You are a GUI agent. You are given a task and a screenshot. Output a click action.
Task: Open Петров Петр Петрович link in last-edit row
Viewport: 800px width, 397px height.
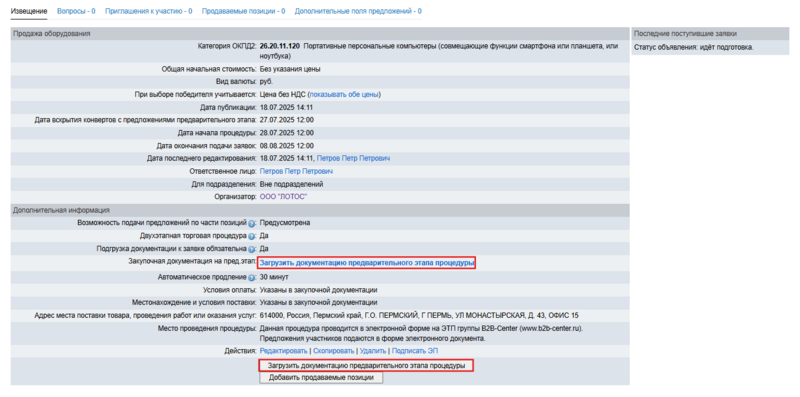pyautogui.click(x=353, y=159)
